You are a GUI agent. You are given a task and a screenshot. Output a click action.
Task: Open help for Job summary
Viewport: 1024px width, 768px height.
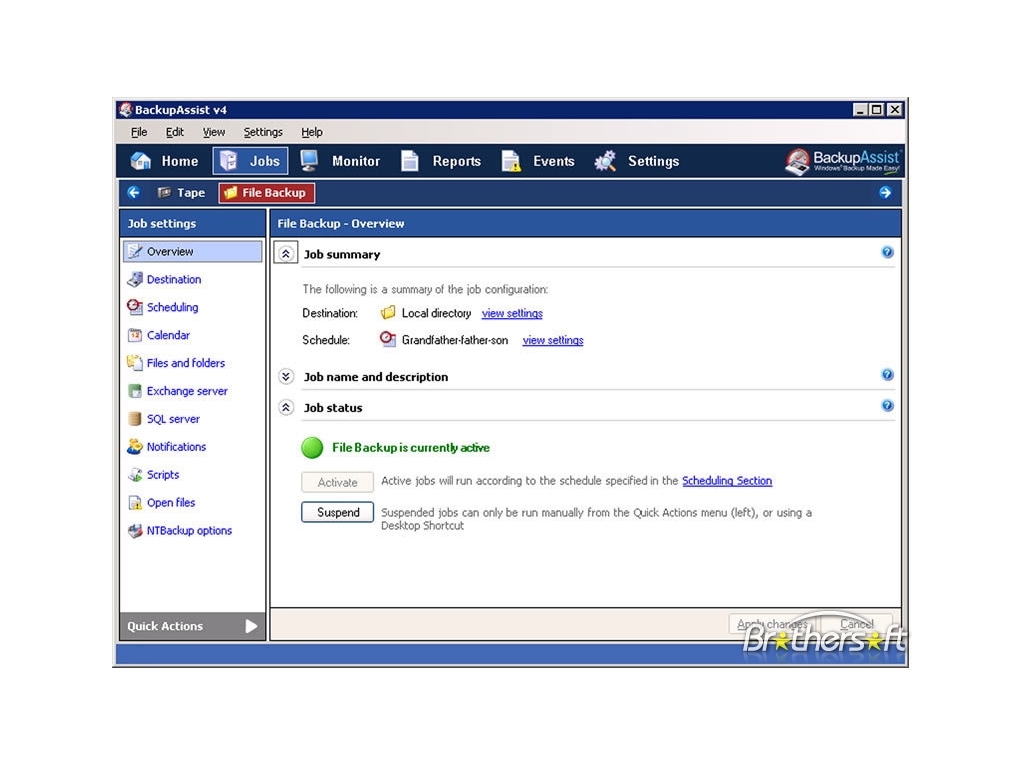point(887,252)
